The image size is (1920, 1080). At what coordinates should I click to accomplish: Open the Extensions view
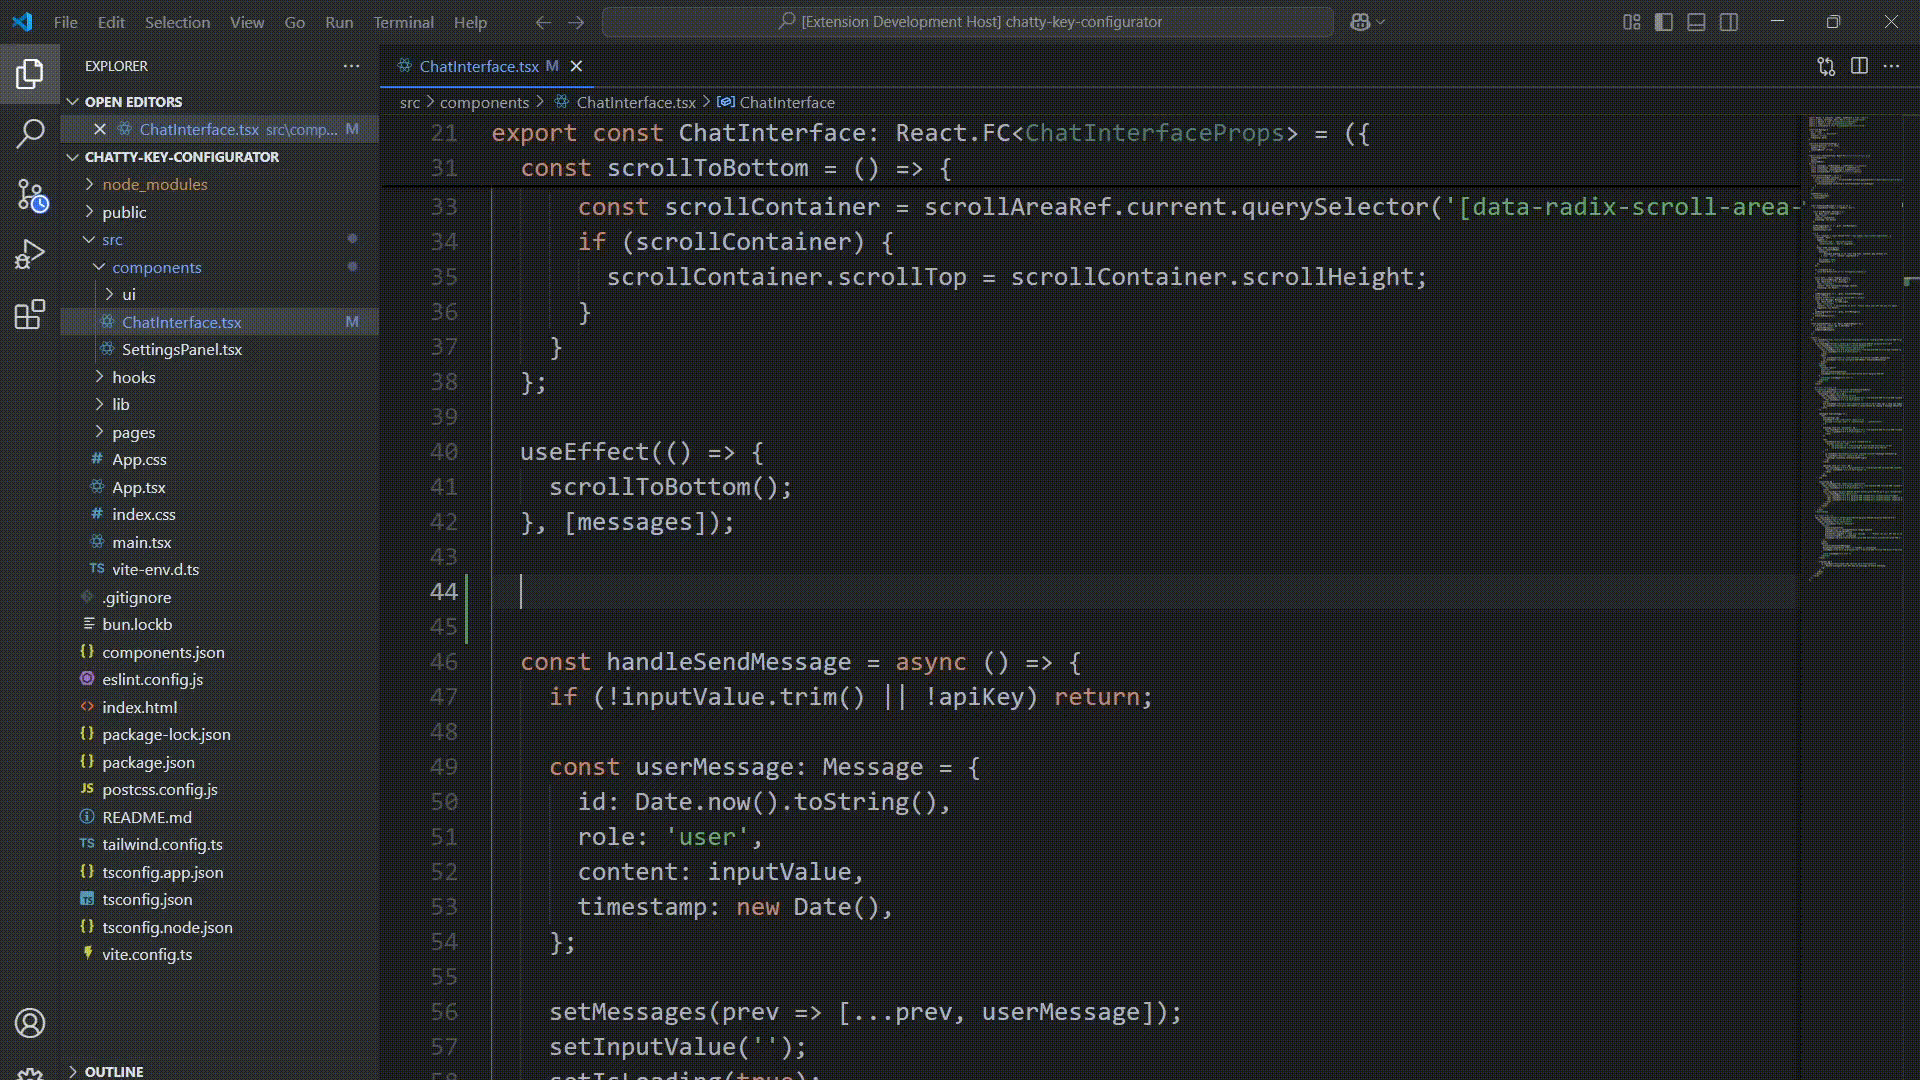[x=30, y=315]
